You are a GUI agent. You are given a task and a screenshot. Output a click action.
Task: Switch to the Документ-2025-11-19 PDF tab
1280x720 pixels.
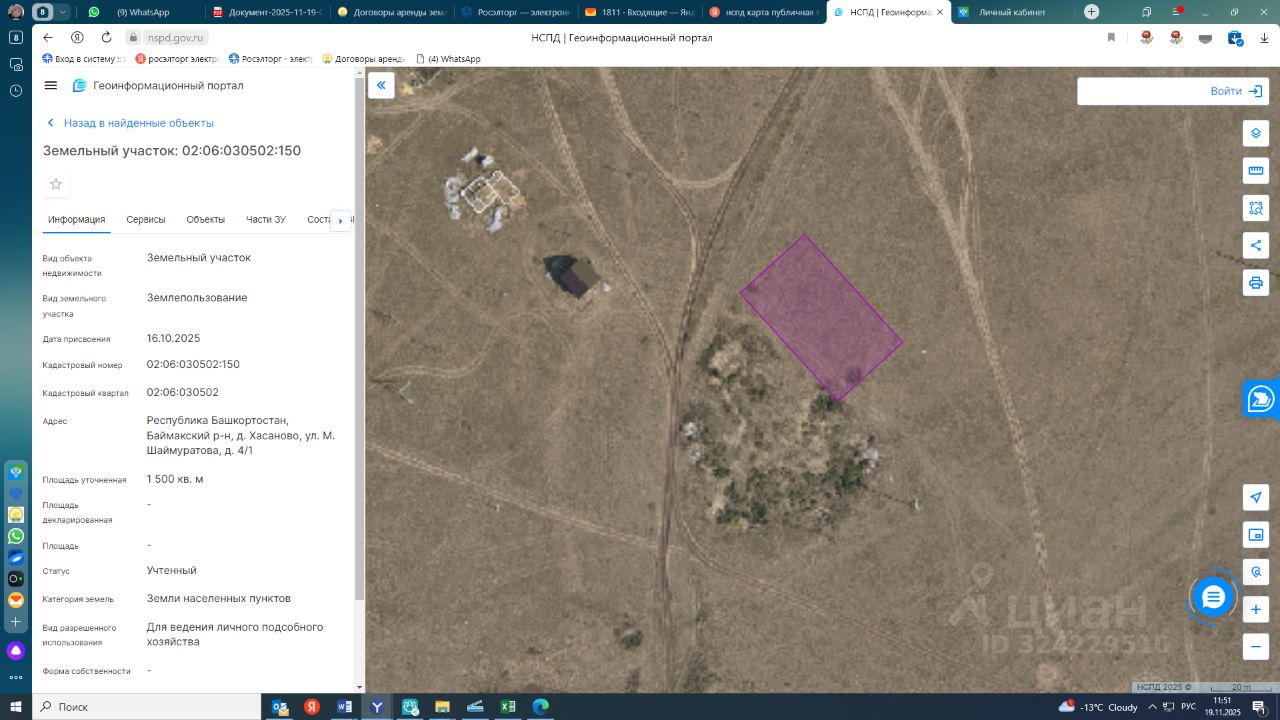point(266,12)
